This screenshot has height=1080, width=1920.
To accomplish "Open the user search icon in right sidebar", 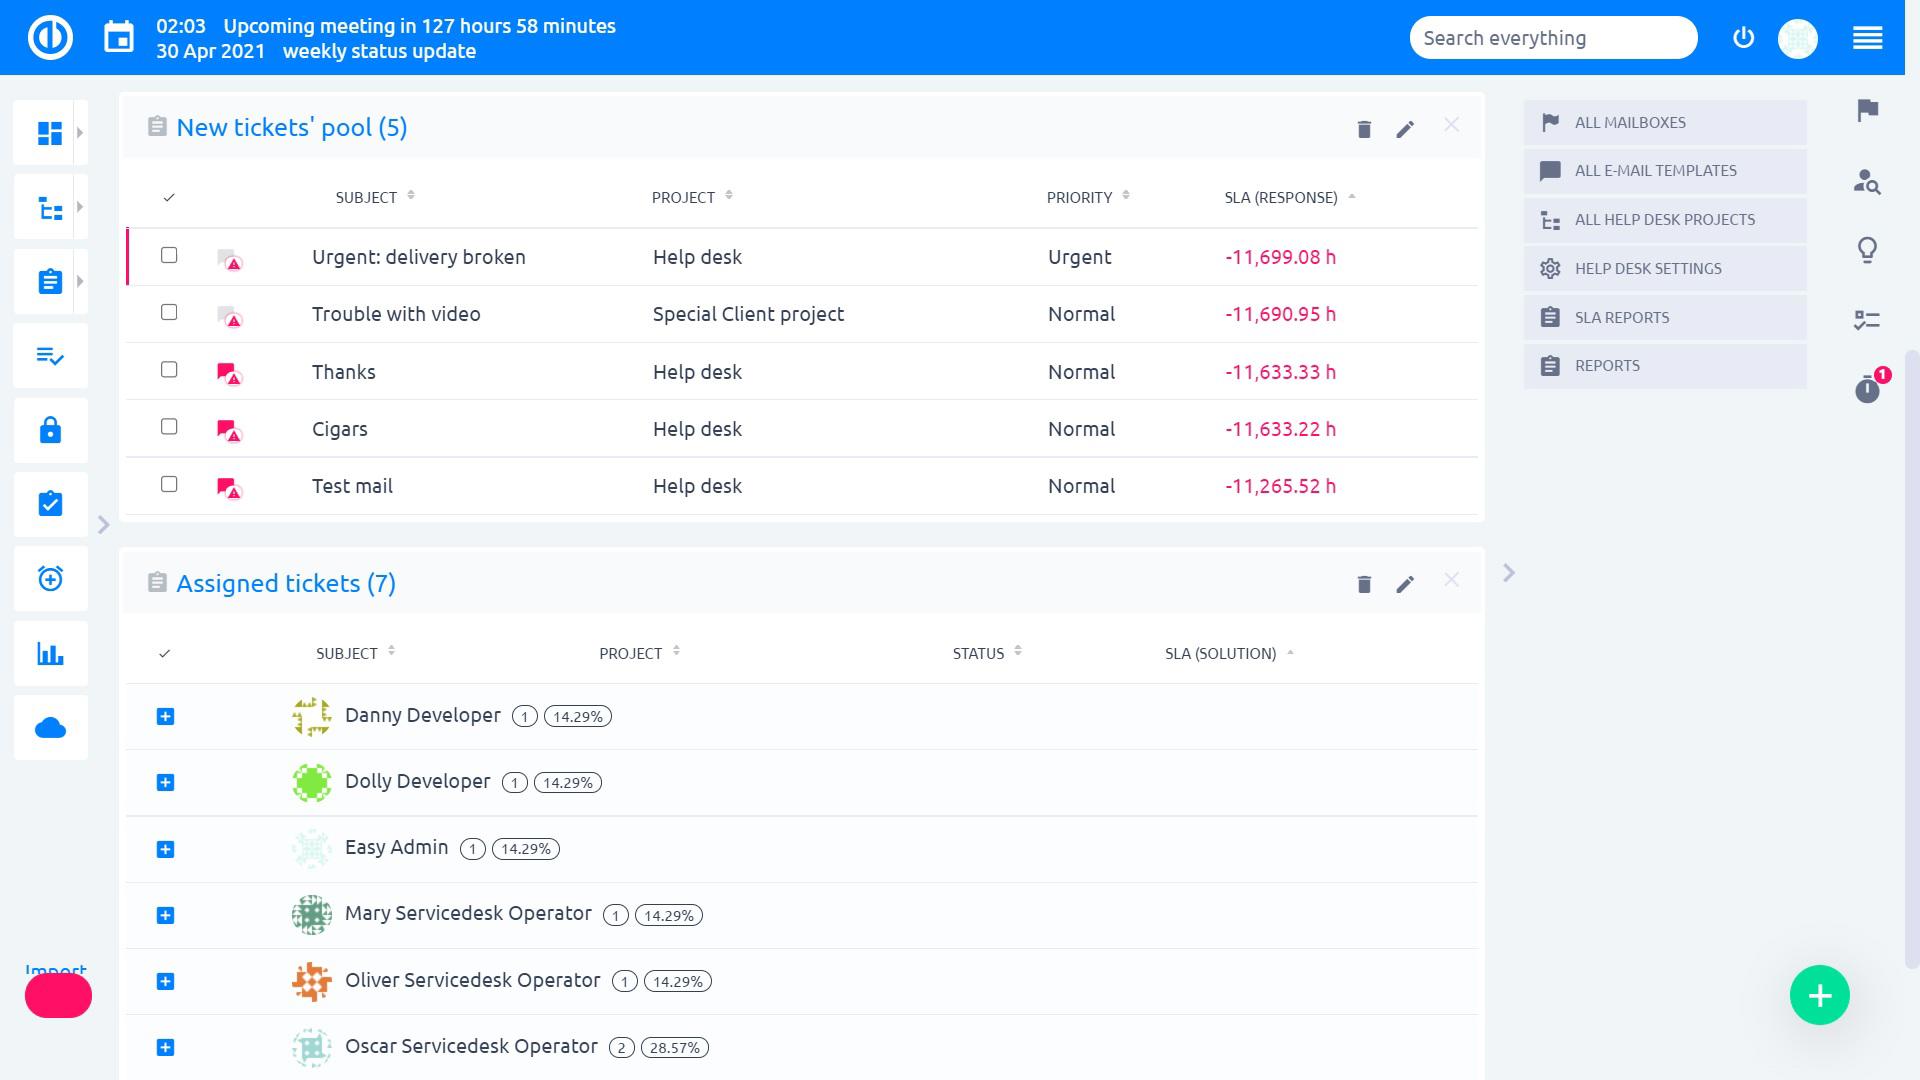I will pos(1866,181).
